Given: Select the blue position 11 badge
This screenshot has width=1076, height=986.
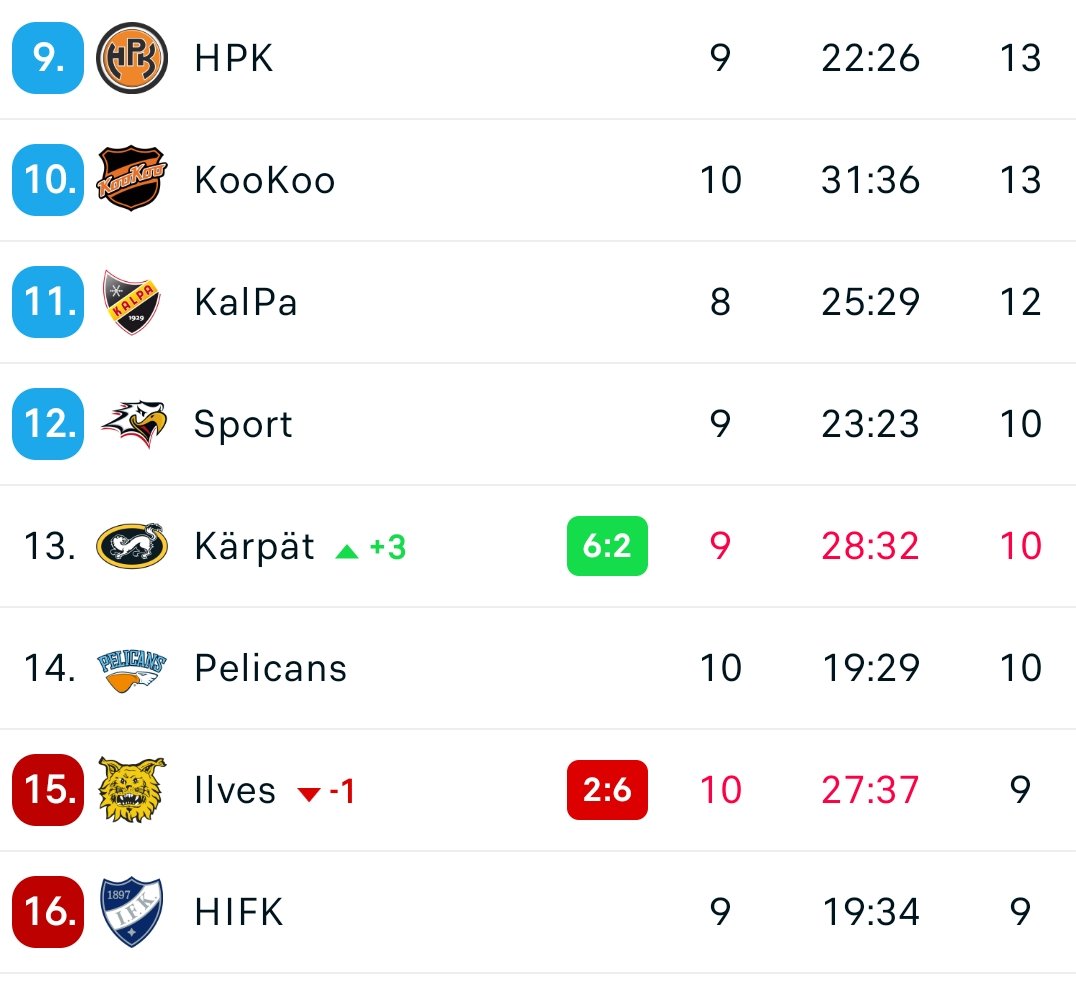Looking at the screenshot, I should (47, 302).
